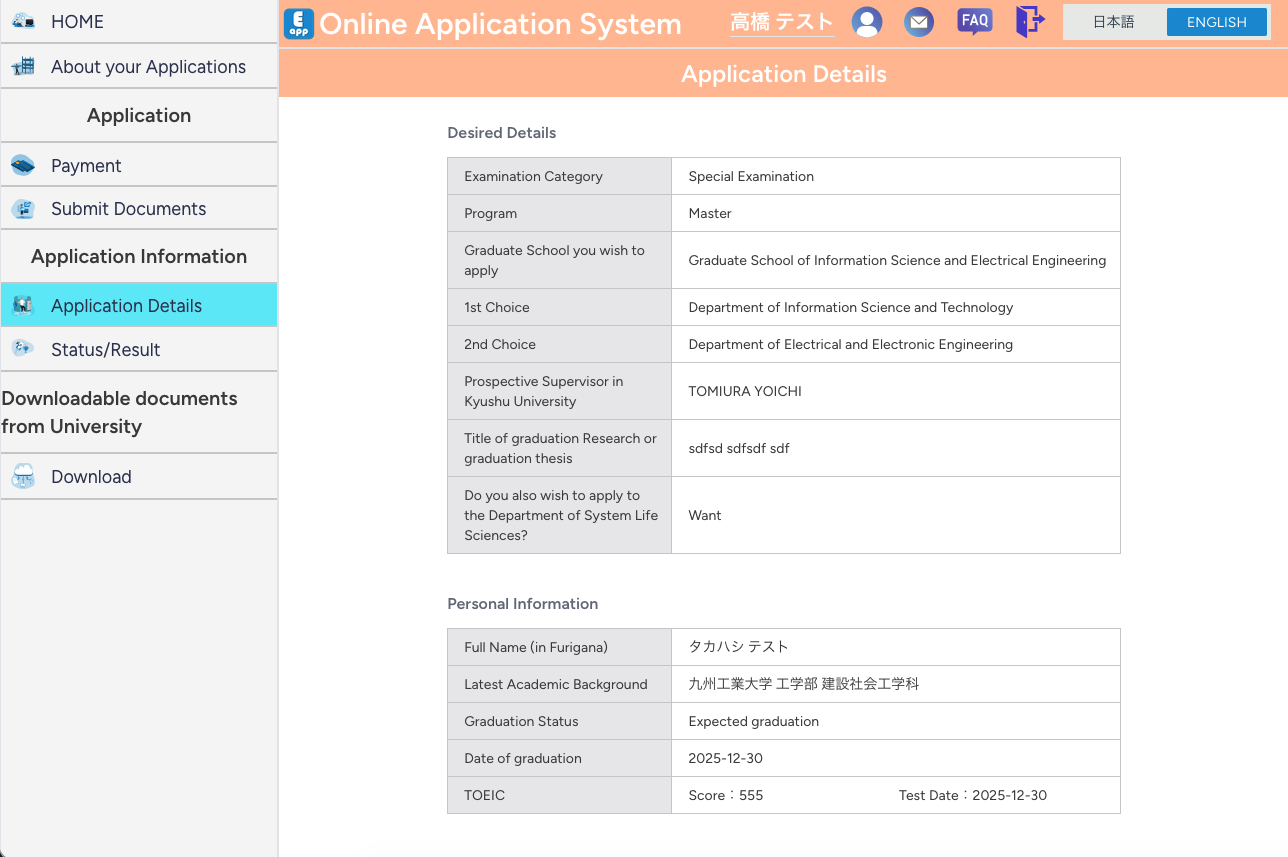Open Submit Documents menu item

point(139,209)
